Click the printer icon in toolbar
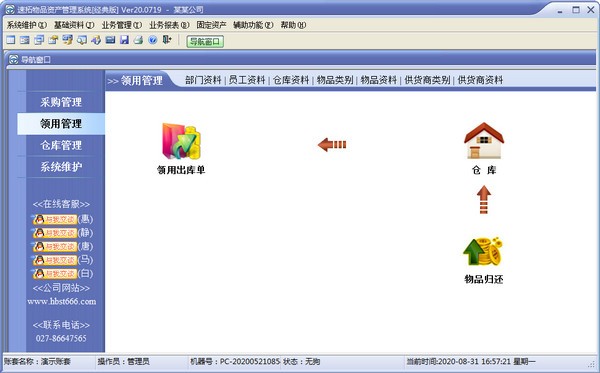This screenshot has width=600, height=373. click(139, 40)
